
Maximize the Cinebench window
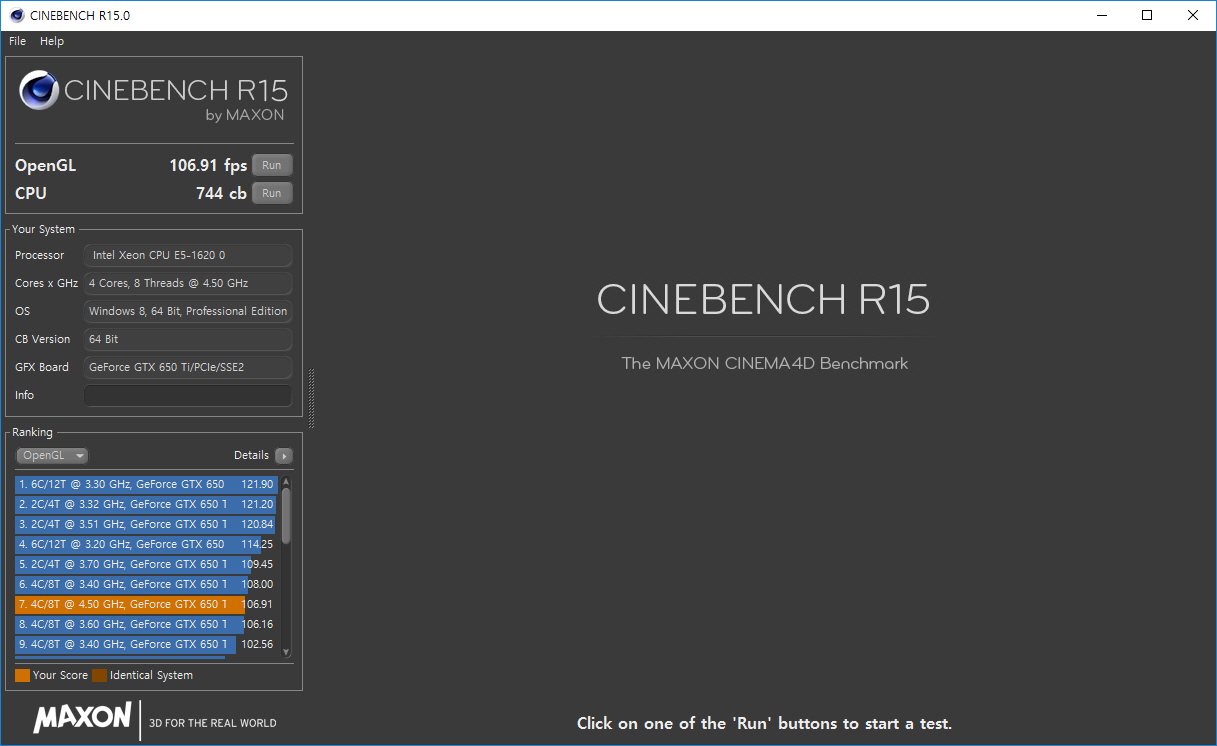pos(1147,15)
